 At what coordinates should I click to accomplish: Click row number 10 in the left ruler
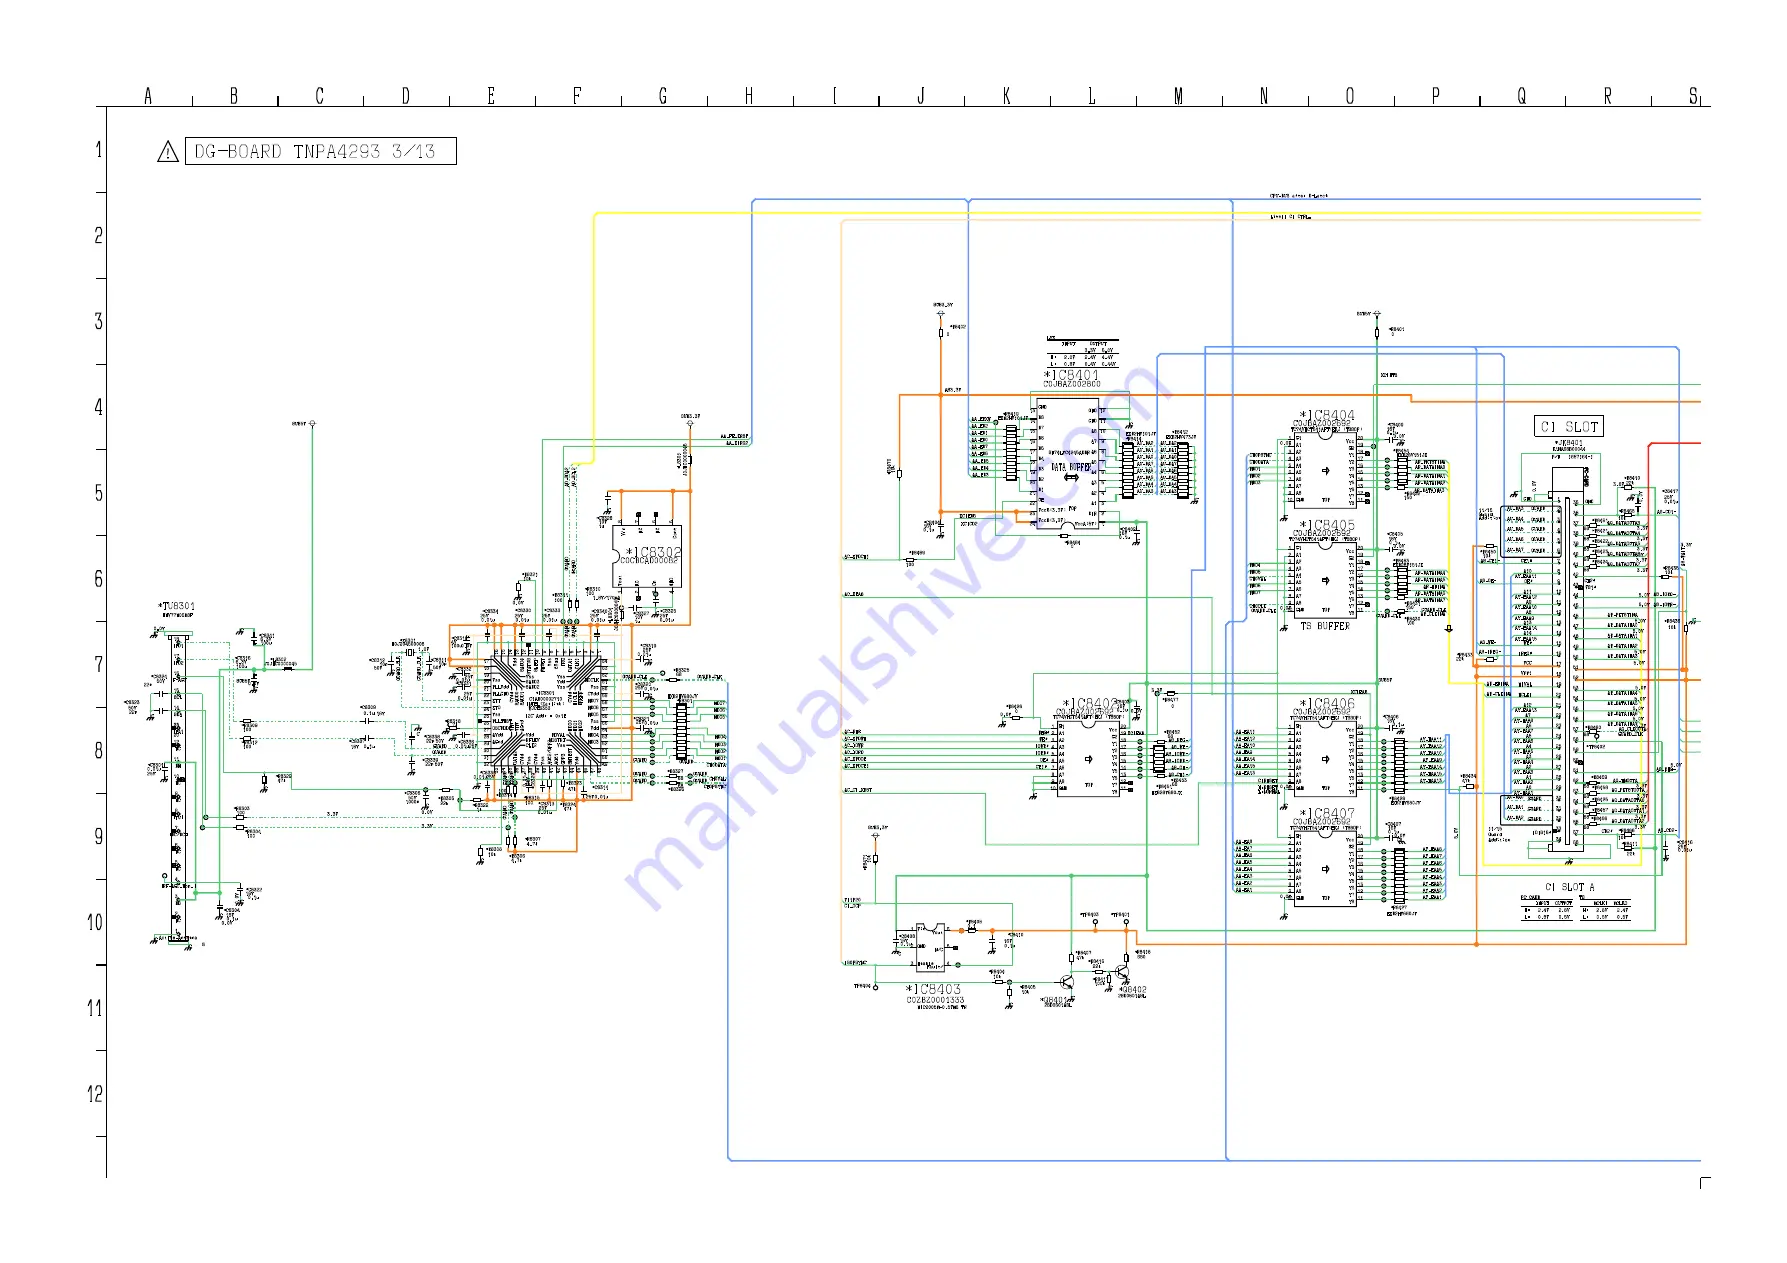95,922
